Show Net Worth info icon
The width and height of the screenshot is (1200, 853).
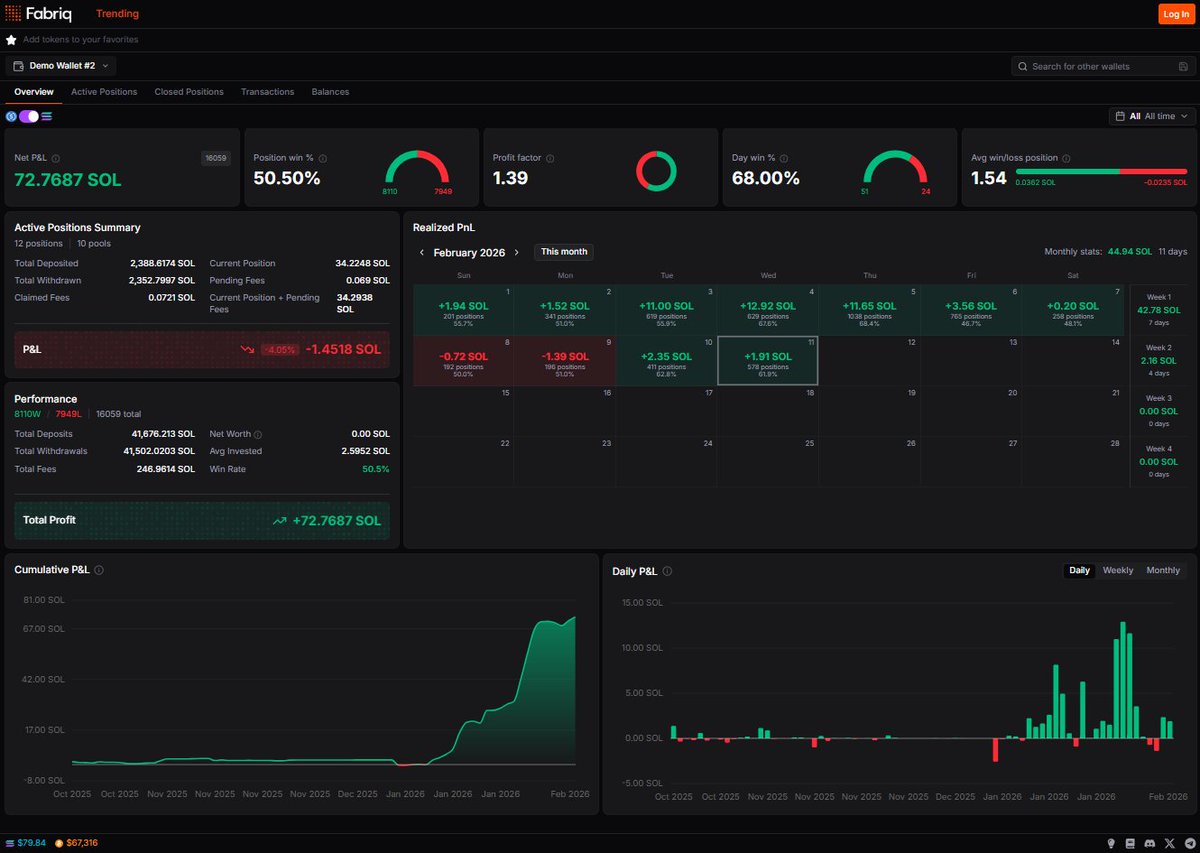coord(258,435)
